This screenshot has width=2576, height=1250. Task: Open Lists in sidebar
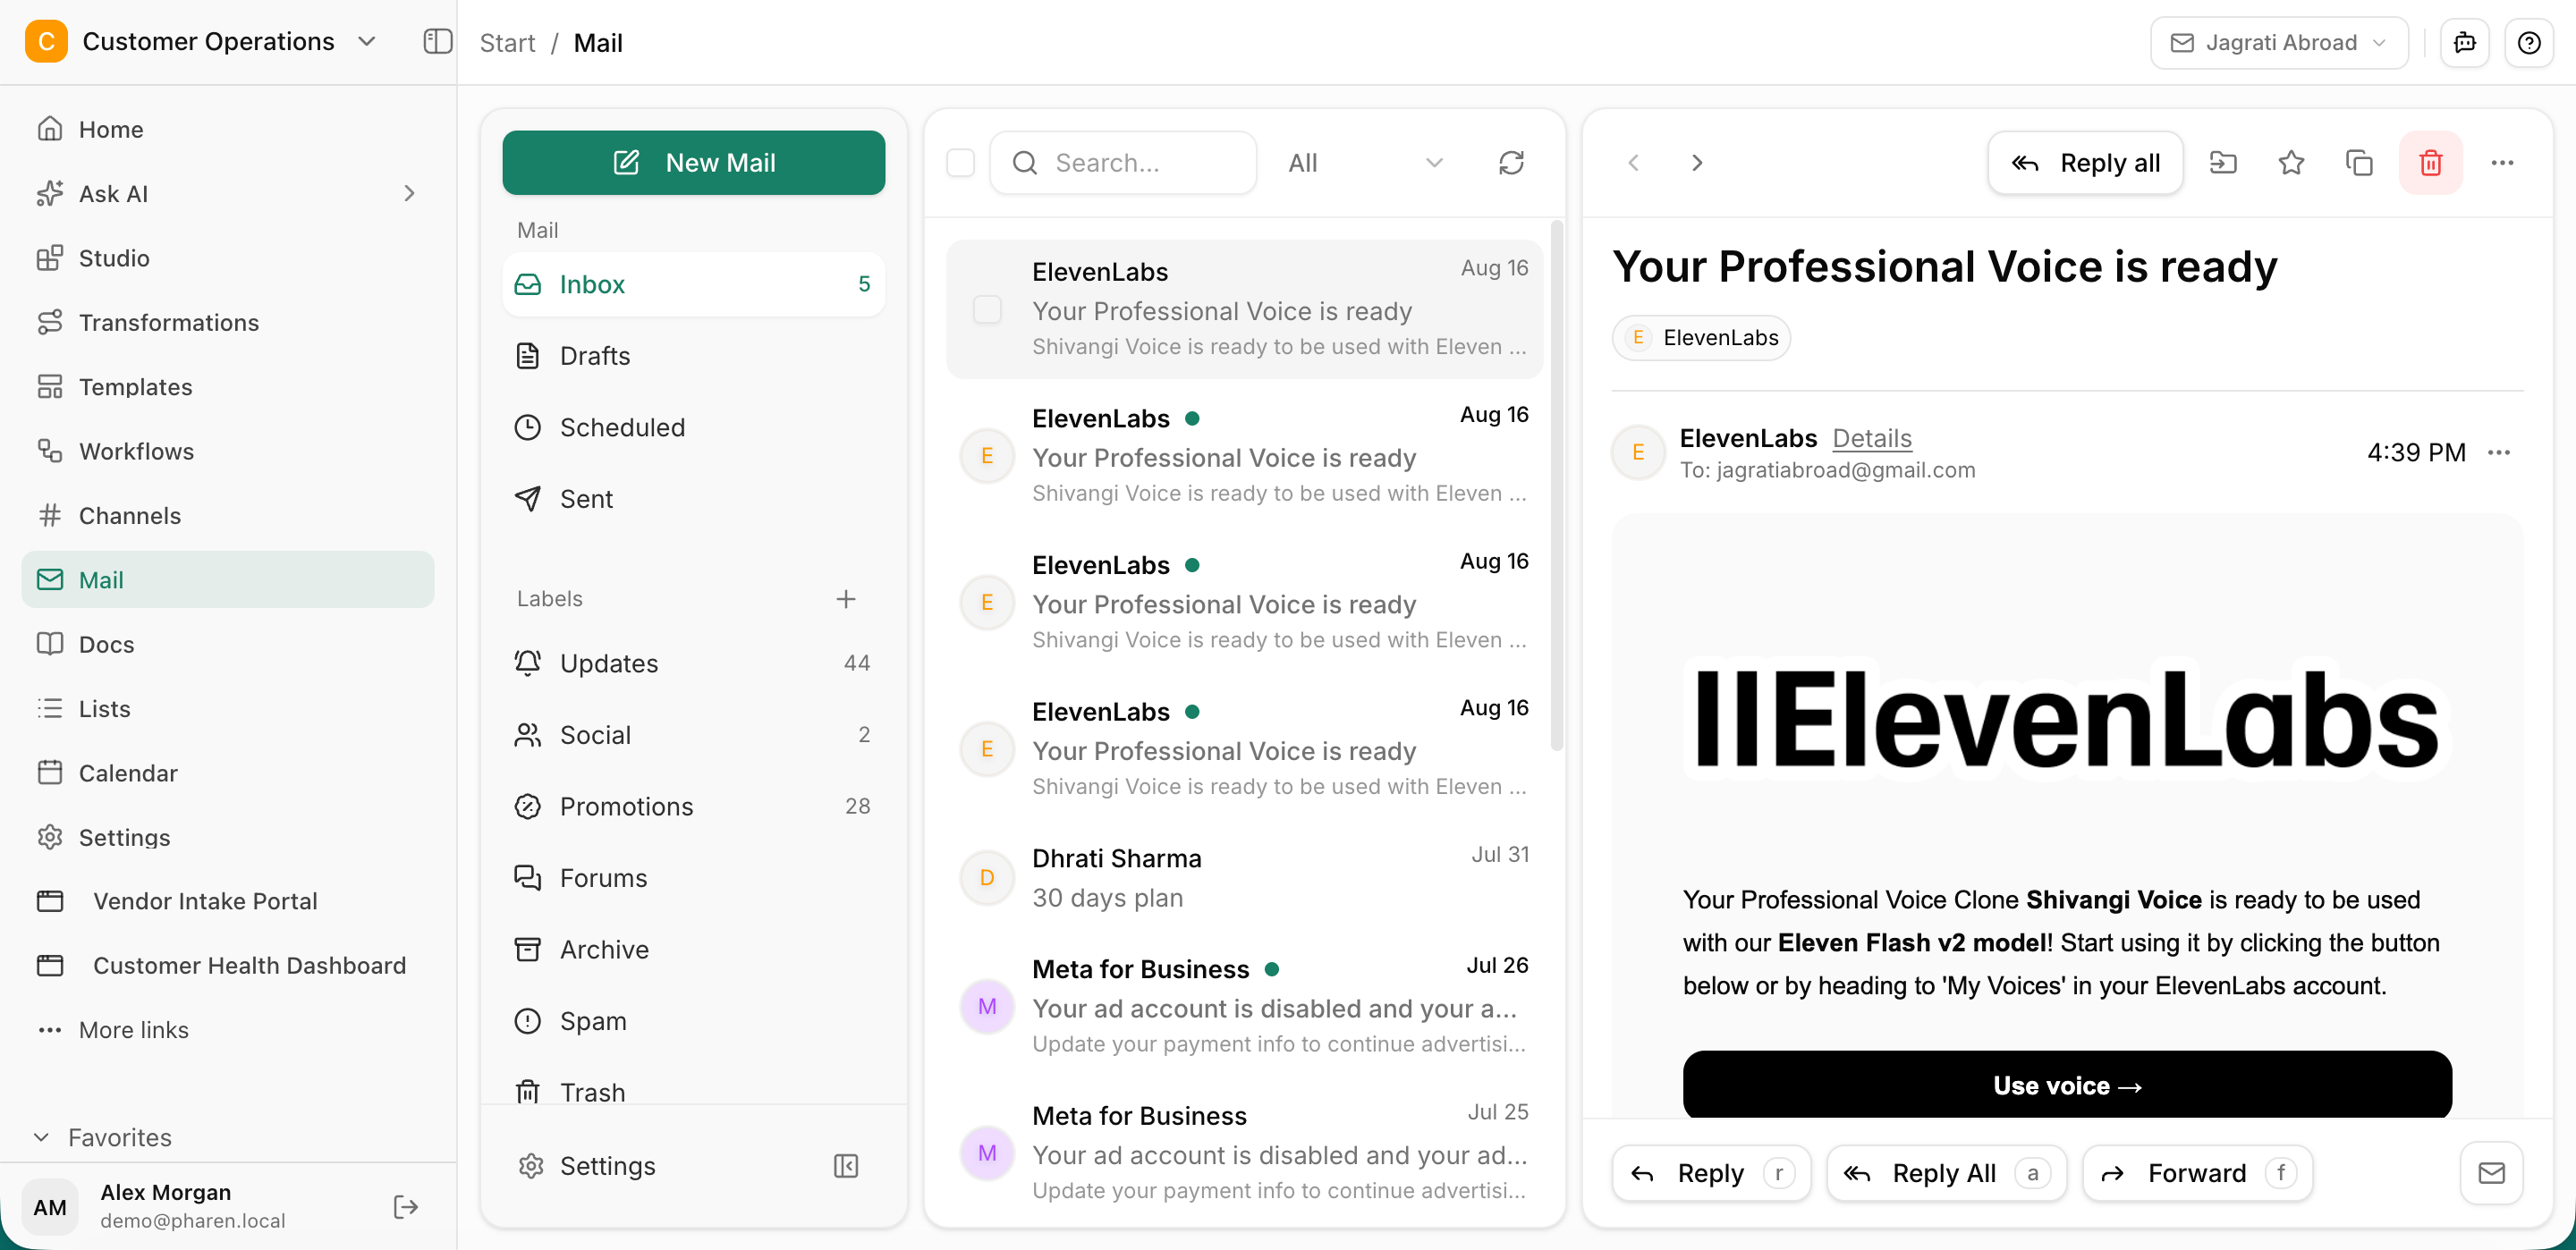click(228, 708)
